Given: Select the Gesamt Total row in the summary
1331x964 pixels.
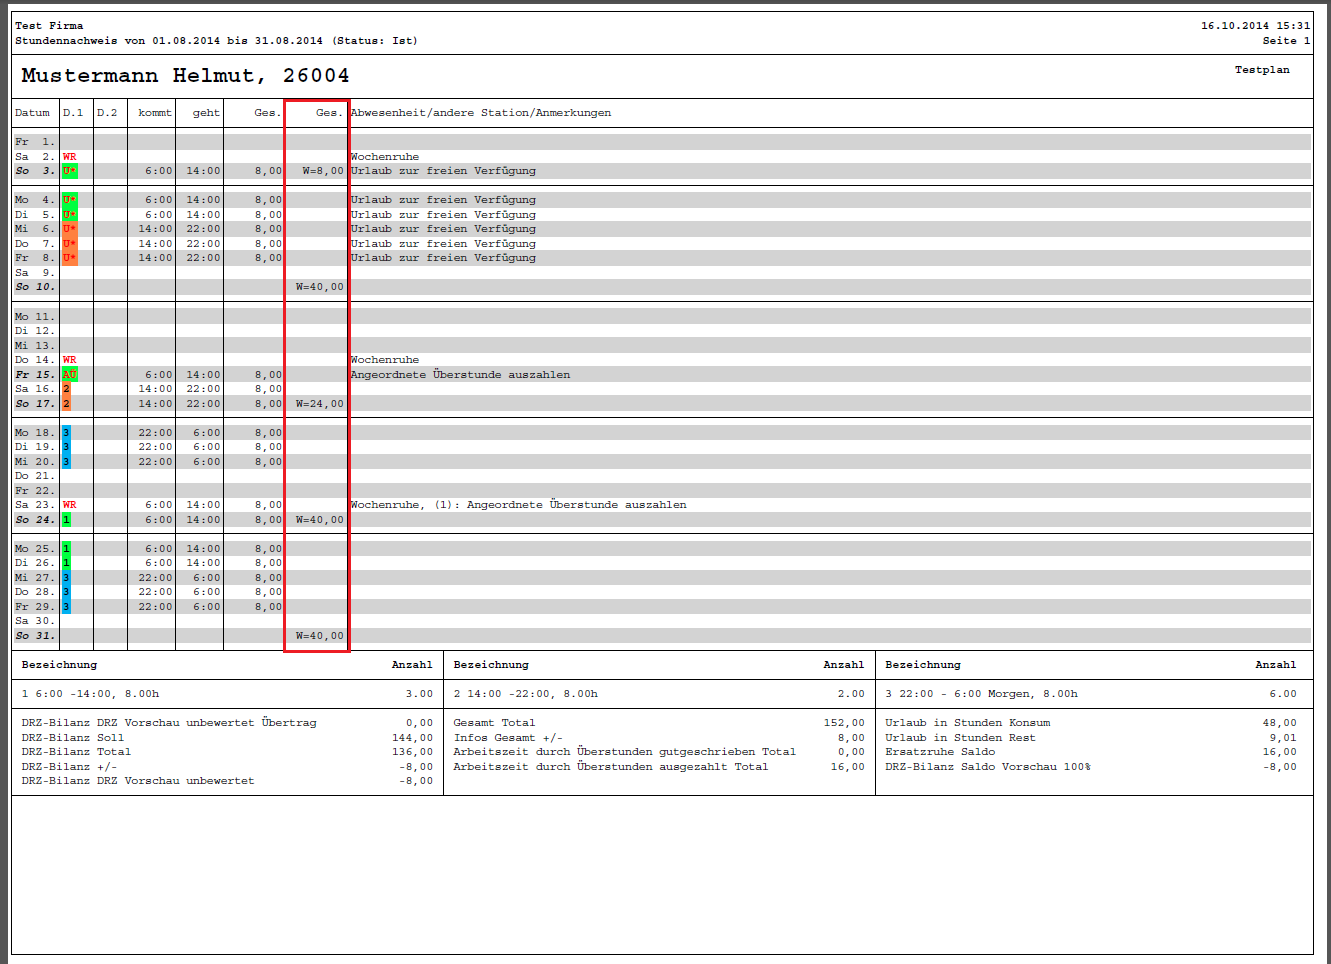Looking at the screenshot, I should click(494, 723).
